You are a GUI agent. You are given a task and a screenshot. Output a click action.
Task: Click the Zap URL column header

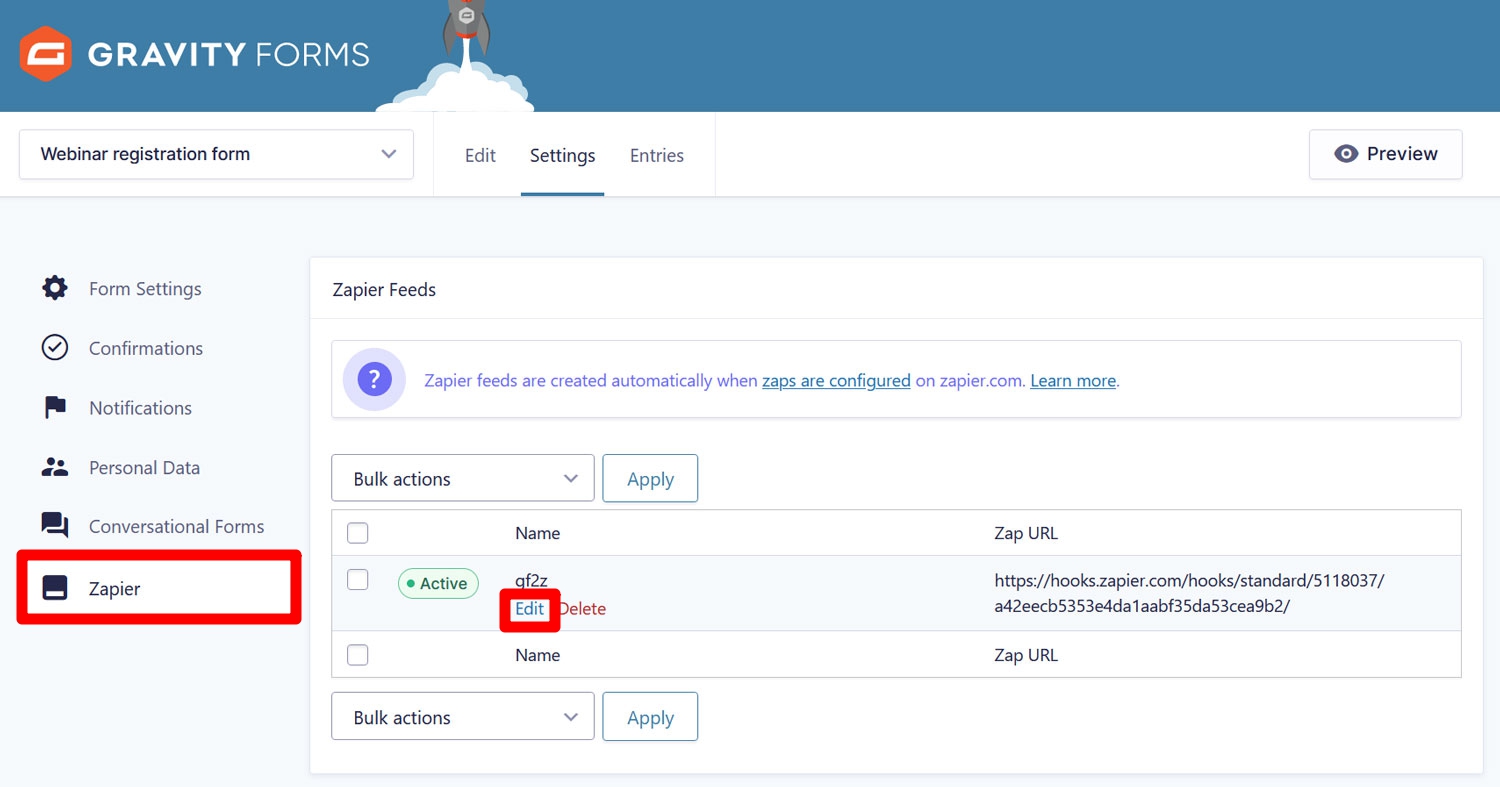click(x=1026, y=533)
